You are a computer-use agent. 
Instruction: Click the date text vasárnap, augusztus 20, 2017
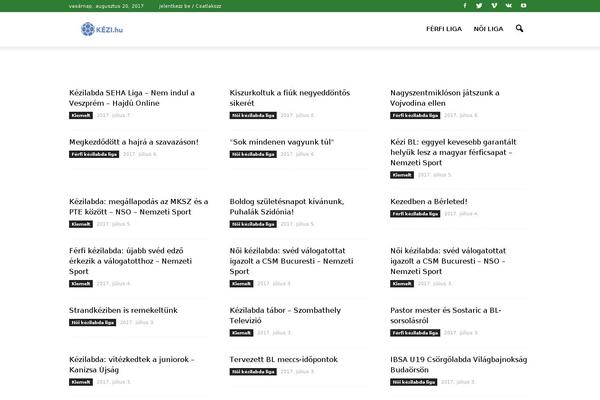pos(106,6)
